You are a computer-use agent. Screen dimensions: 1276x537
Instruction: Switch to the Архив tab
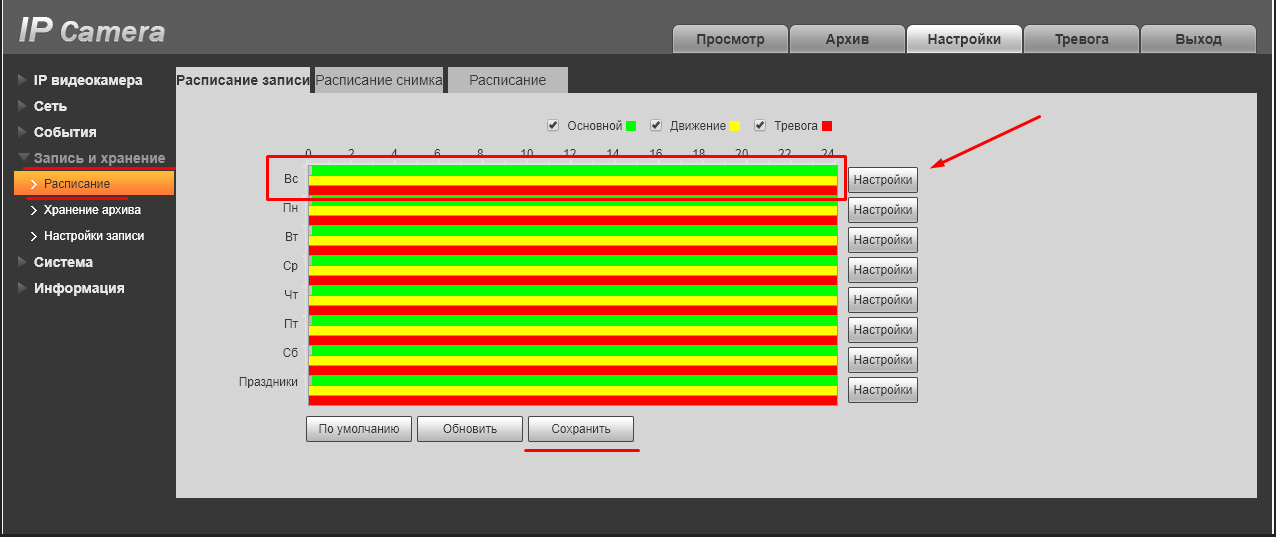[847, 39]
